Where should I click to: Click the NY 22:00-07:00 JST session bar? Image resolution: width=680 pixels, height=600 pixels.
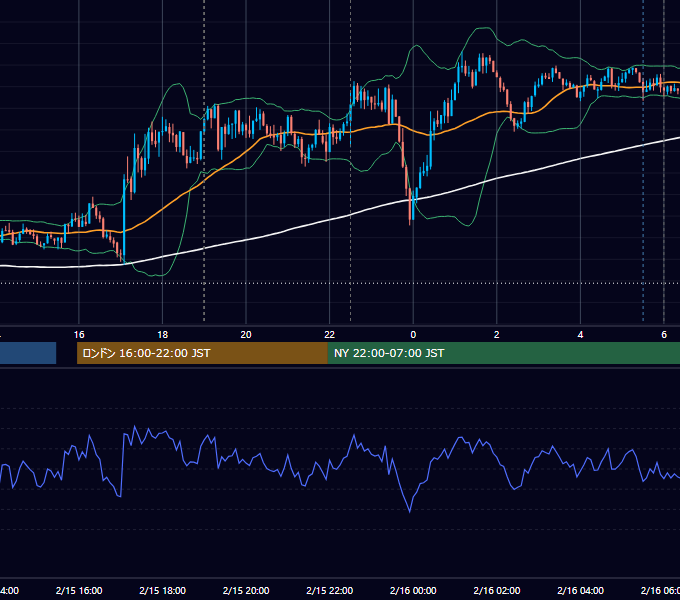point(503,353)
